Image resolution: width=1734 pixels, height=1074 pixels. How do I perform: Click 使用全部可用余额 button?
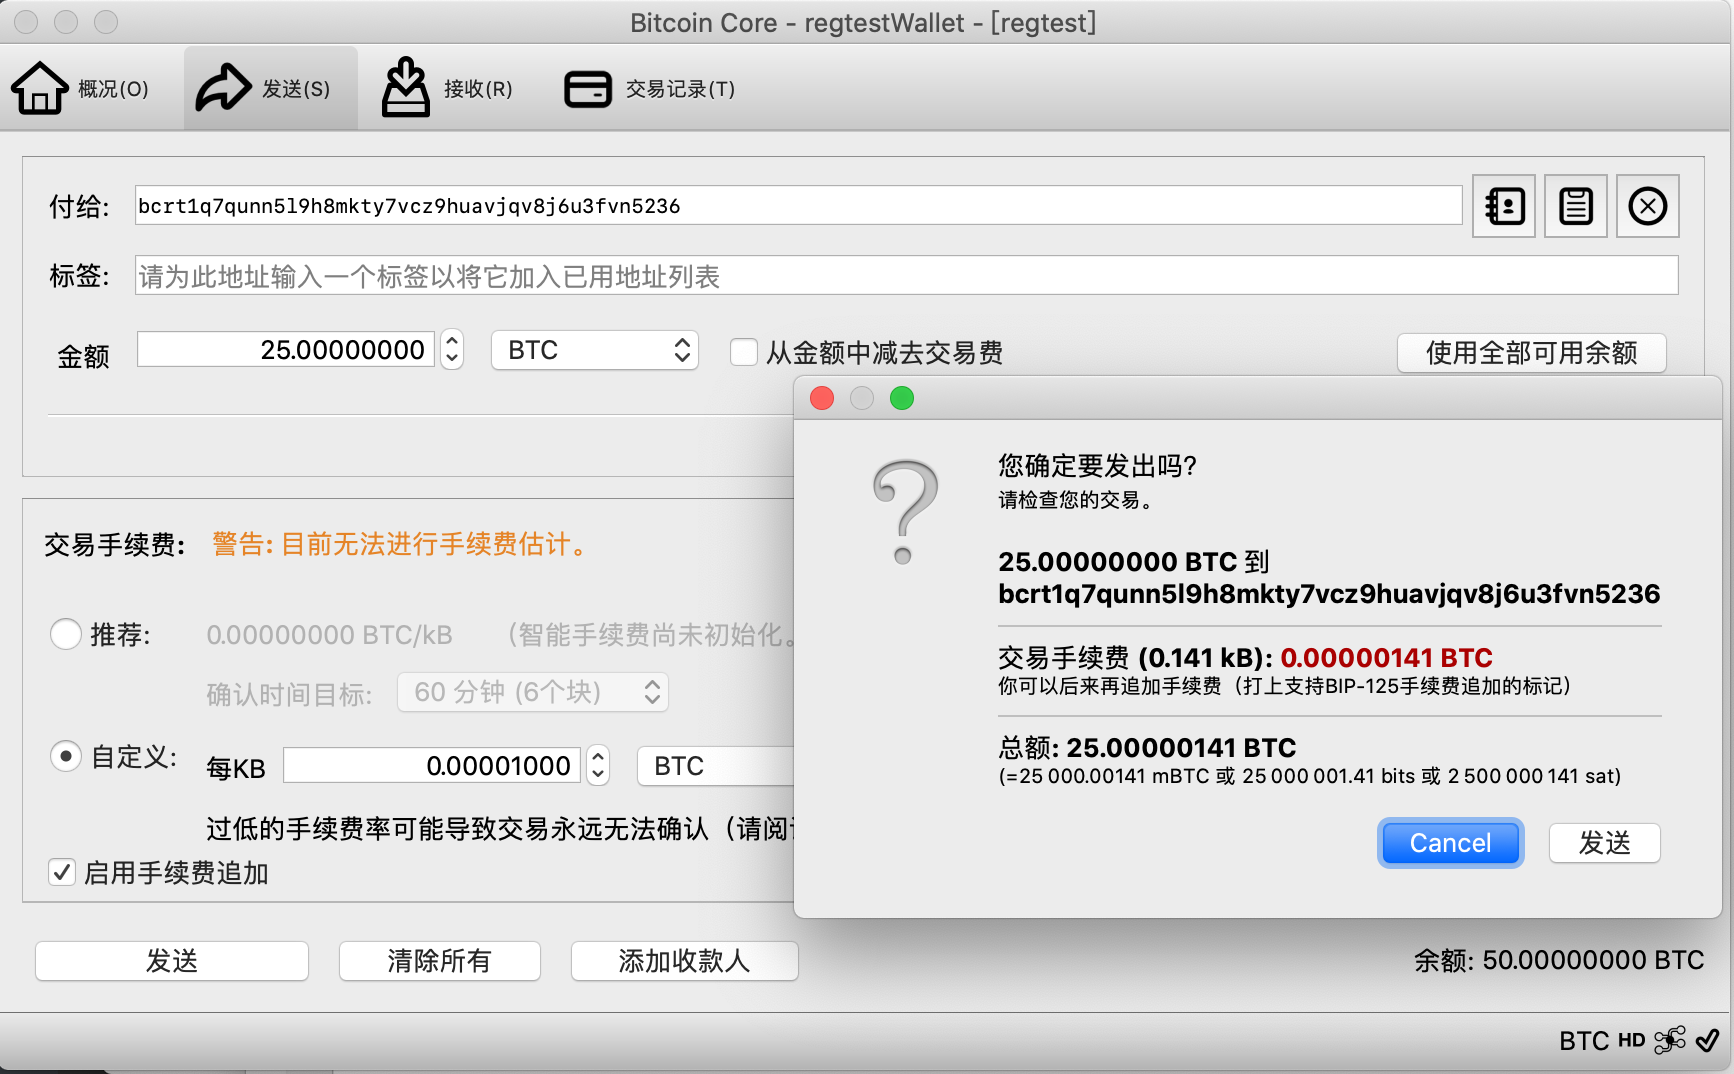1532,353
